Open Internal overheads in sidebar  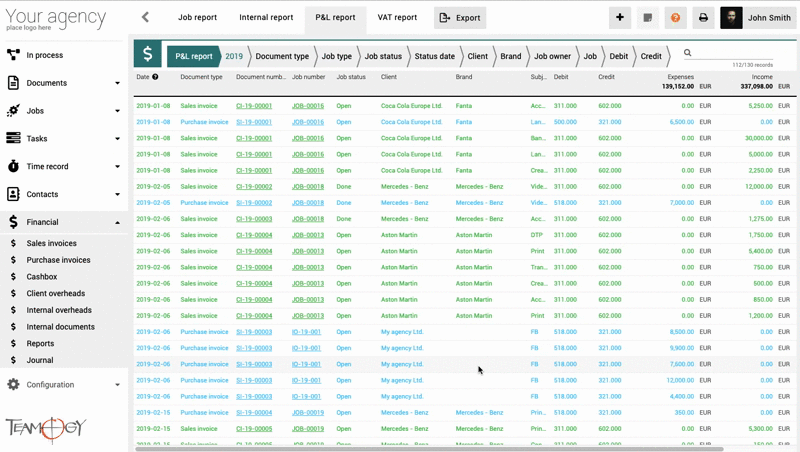coord(59,310)
